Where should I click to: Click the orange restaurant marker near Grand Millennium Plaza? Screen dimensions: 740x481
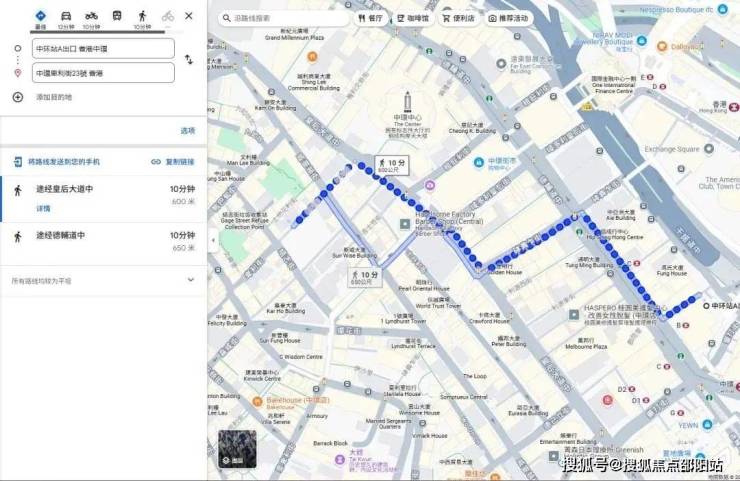coord(312,57)
